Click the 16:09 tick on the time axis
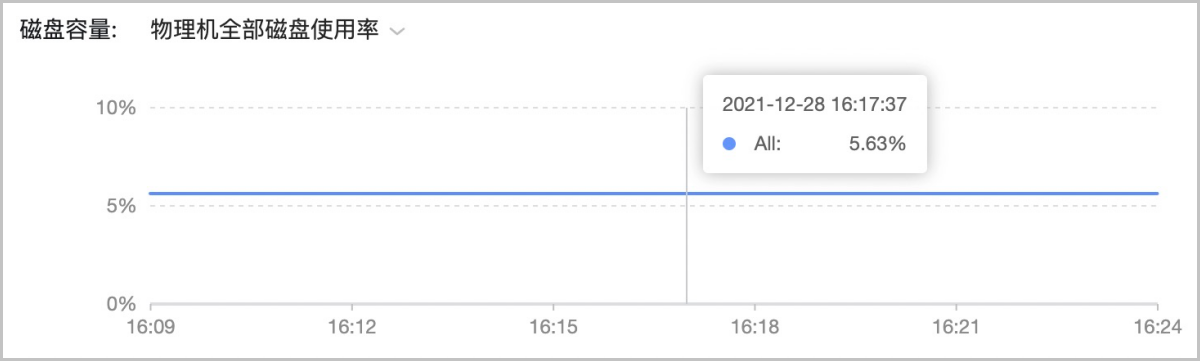This screenshot has height=361, width=1200. coord(150,326)
